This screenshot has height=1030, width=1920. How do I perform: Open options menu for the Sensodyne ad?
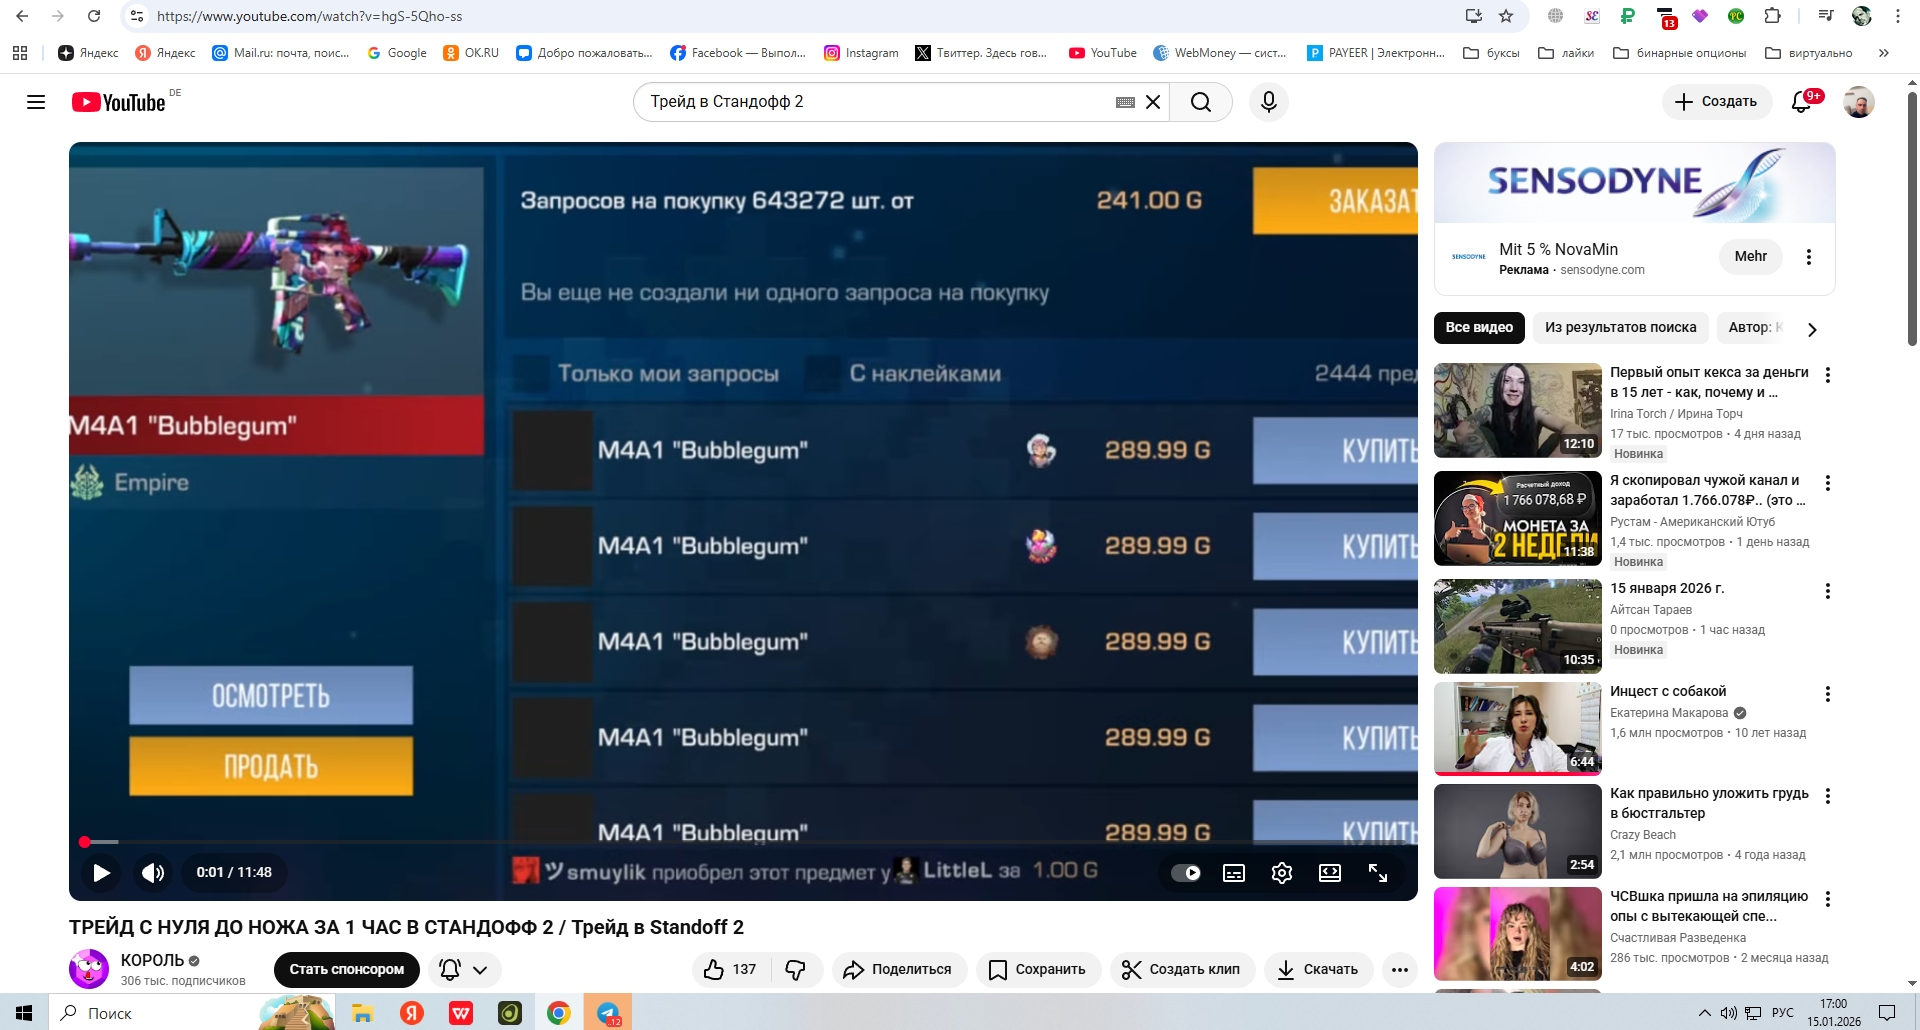(x=1808, y=257)
